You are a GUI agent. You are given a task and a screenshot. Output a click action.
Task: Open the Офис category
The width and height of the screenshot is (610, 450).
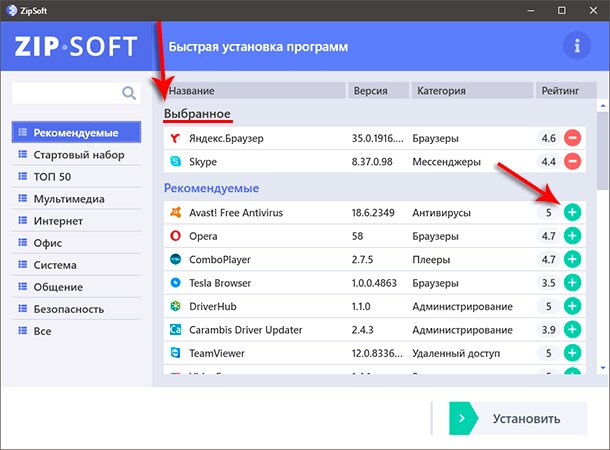(x=76, y=243)
